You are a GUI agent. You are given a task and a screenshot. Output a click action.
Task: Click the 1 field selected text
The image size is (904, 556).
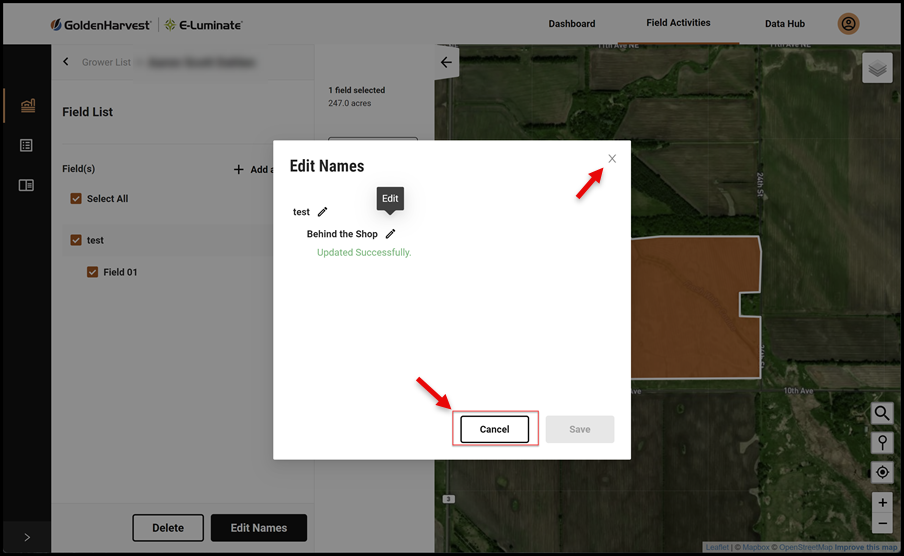point(356,90)
